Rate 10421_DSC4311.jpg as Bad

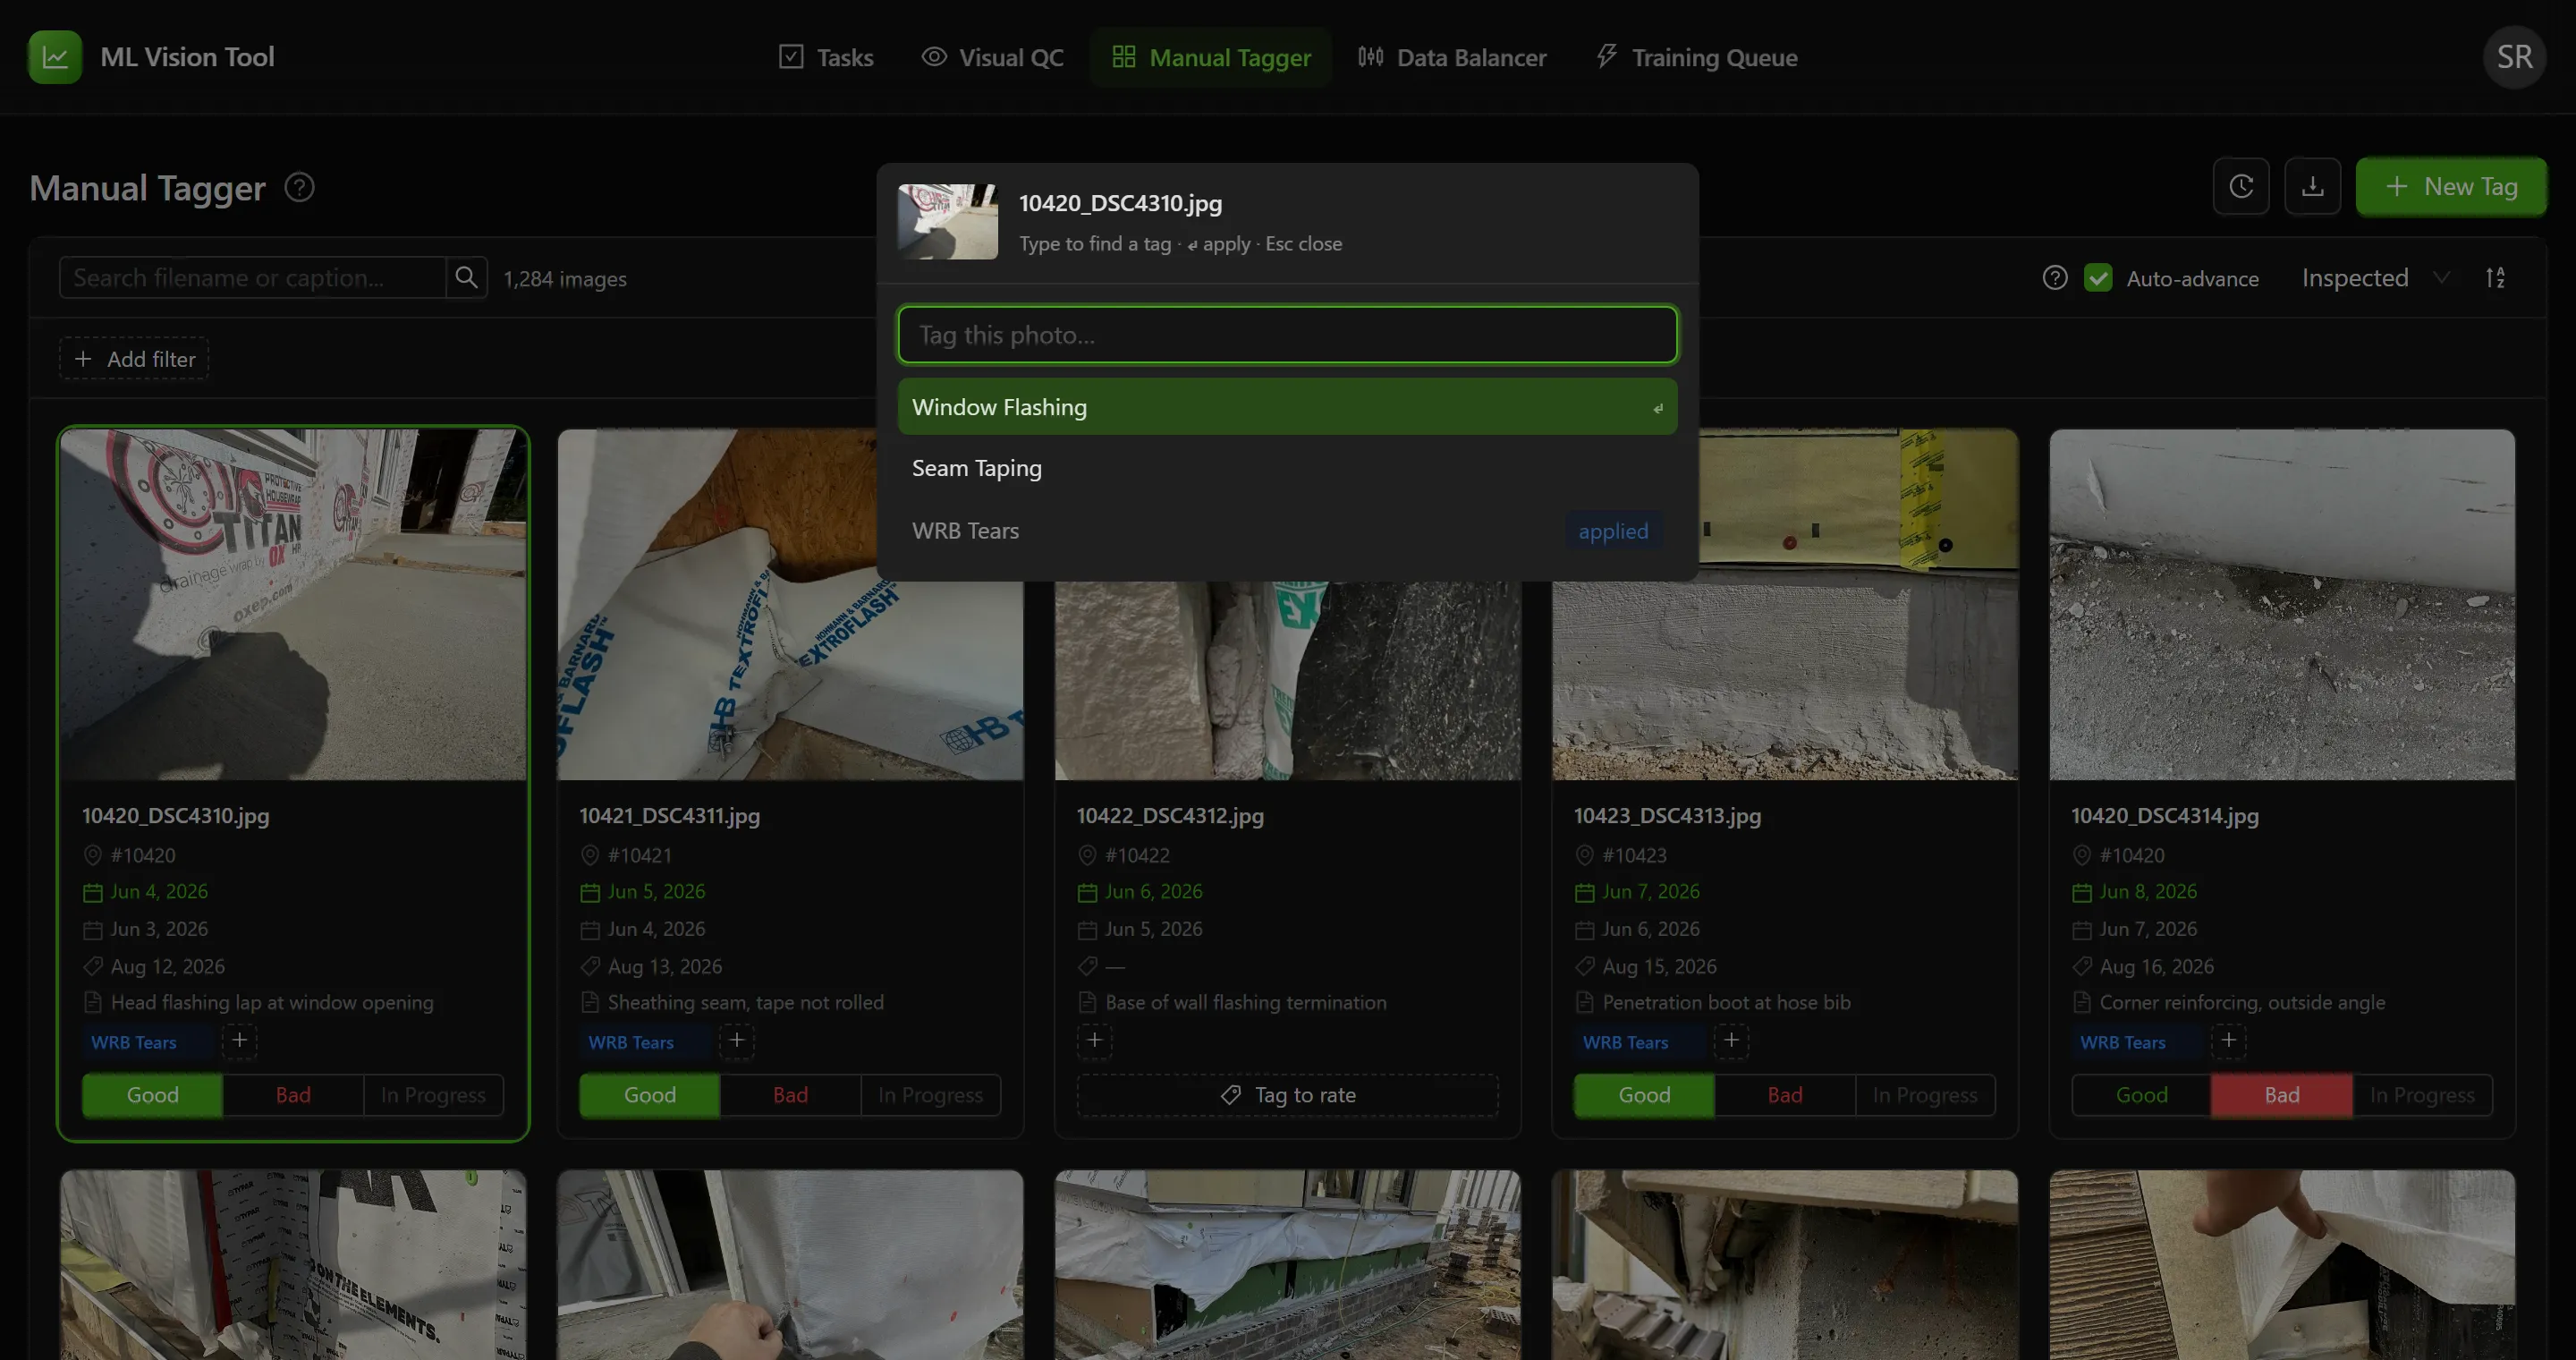click(x=790, y=1094)
